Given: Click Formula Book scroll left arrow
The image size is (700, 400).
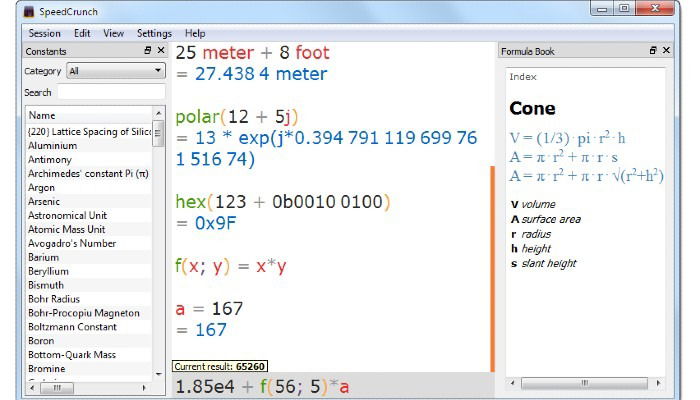Looking at the screenshot, I should pos(512,383).
